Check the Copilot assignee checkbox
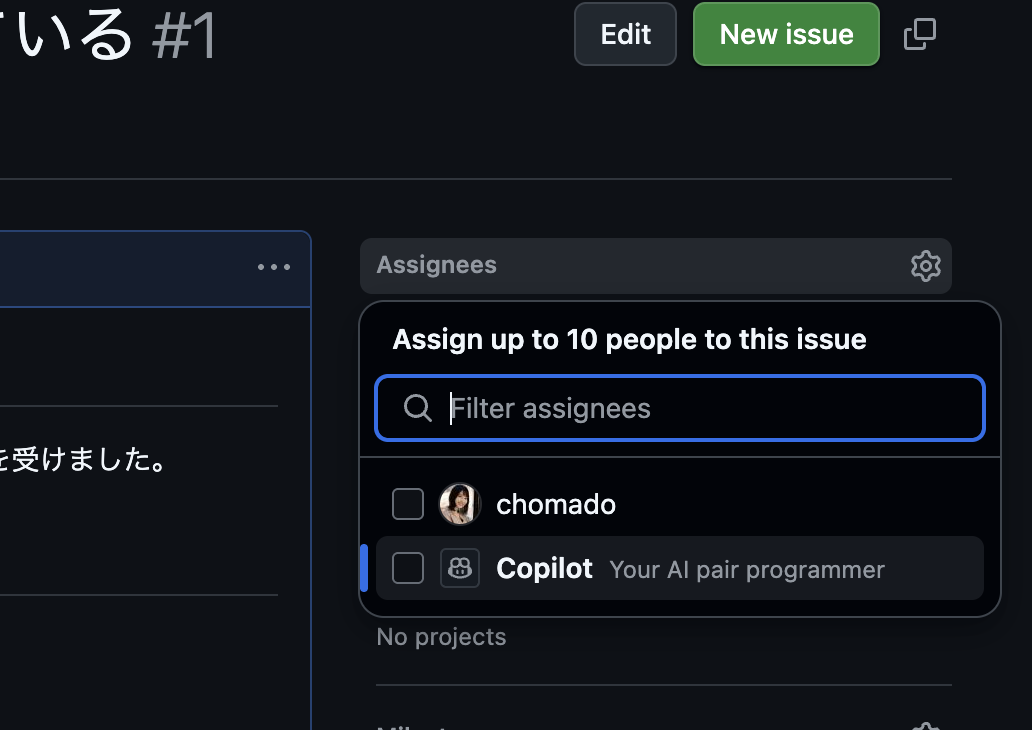This screenshot has width=1032, height=730. [407, 568]
